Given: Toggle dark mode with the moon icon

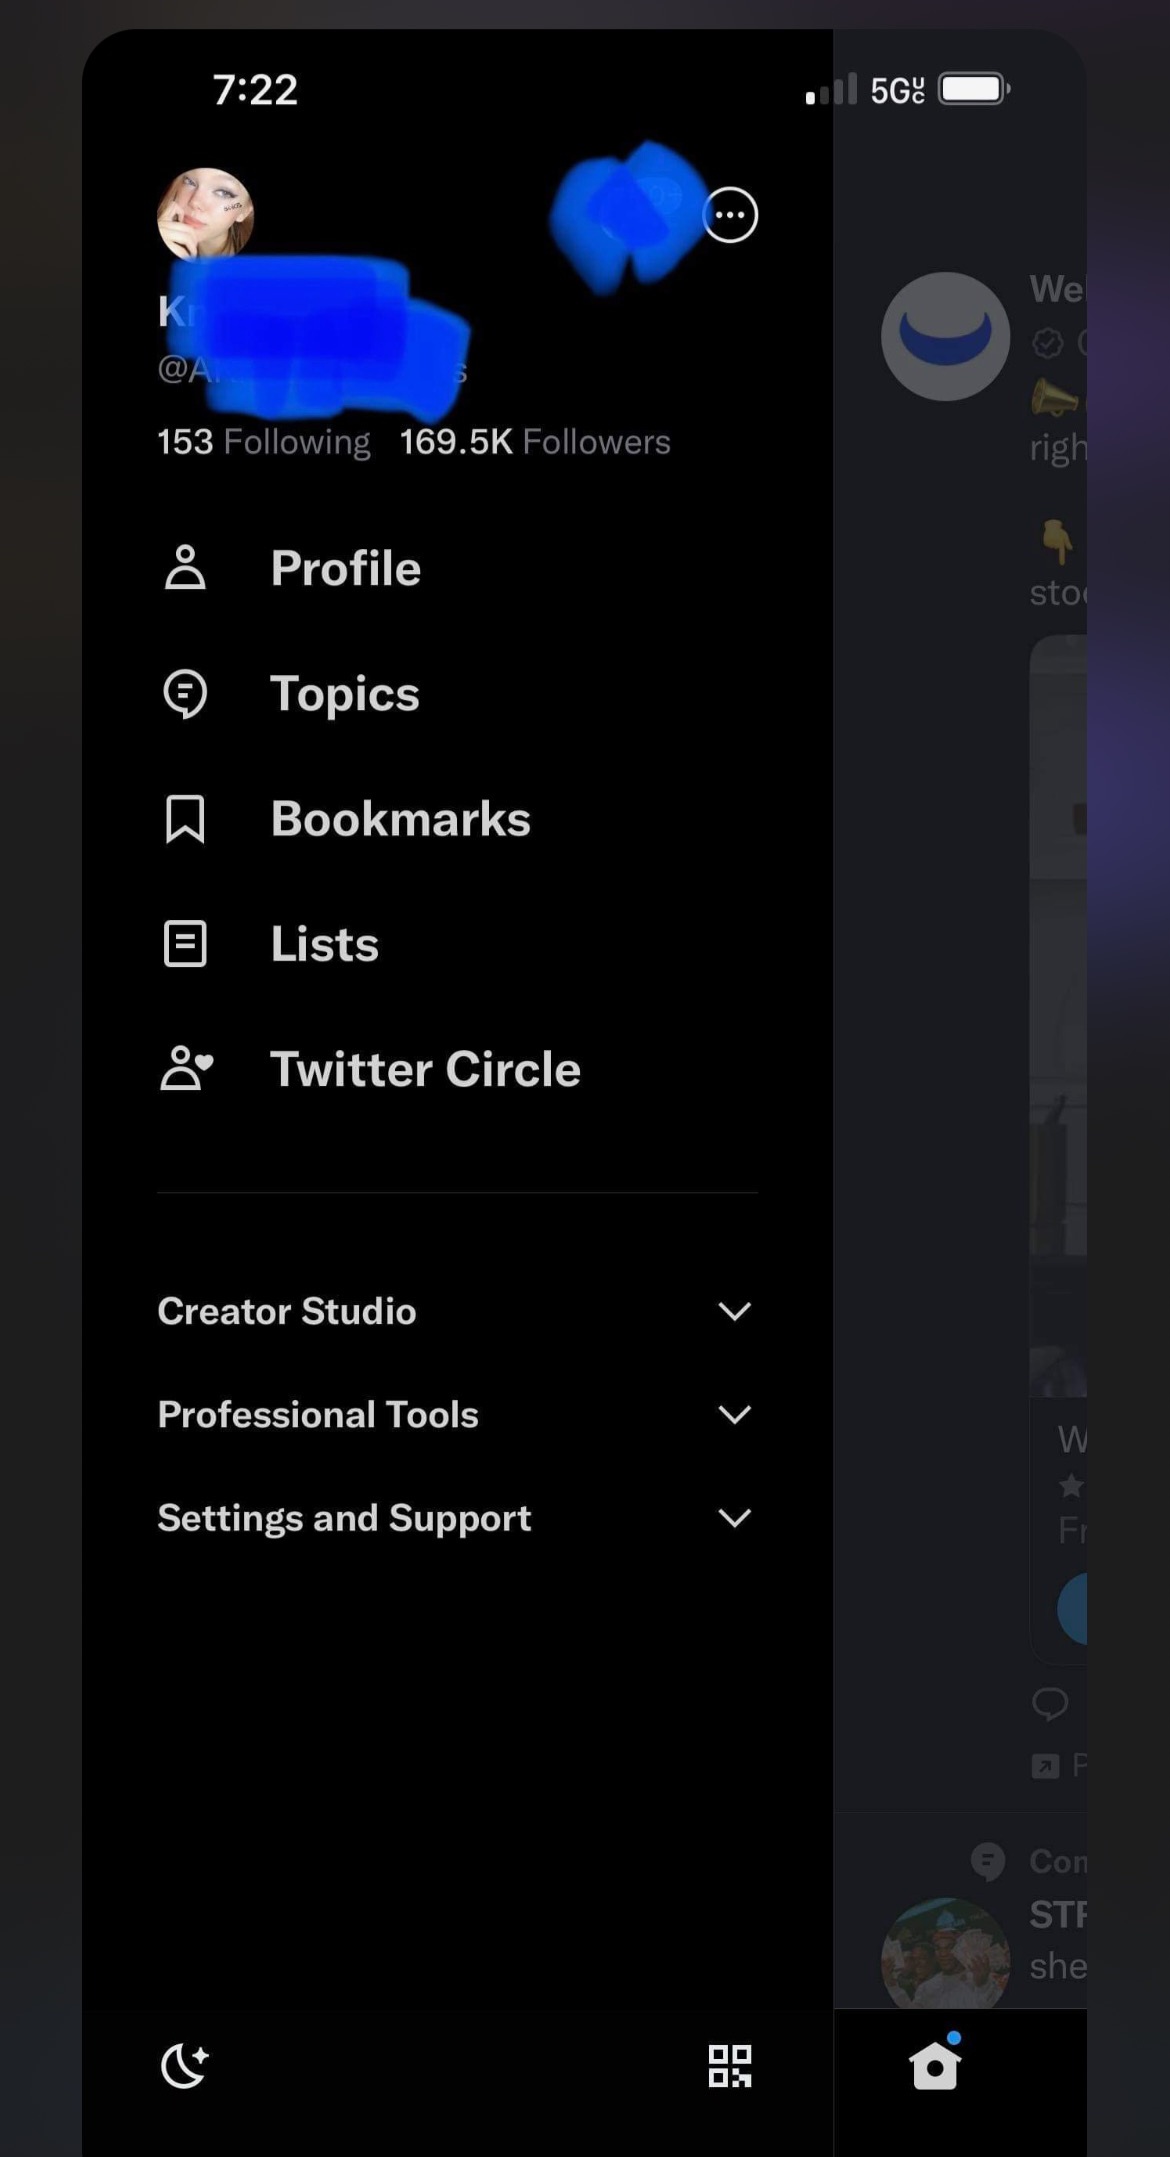Looking at the screenshot, I should pos(185,2066).
